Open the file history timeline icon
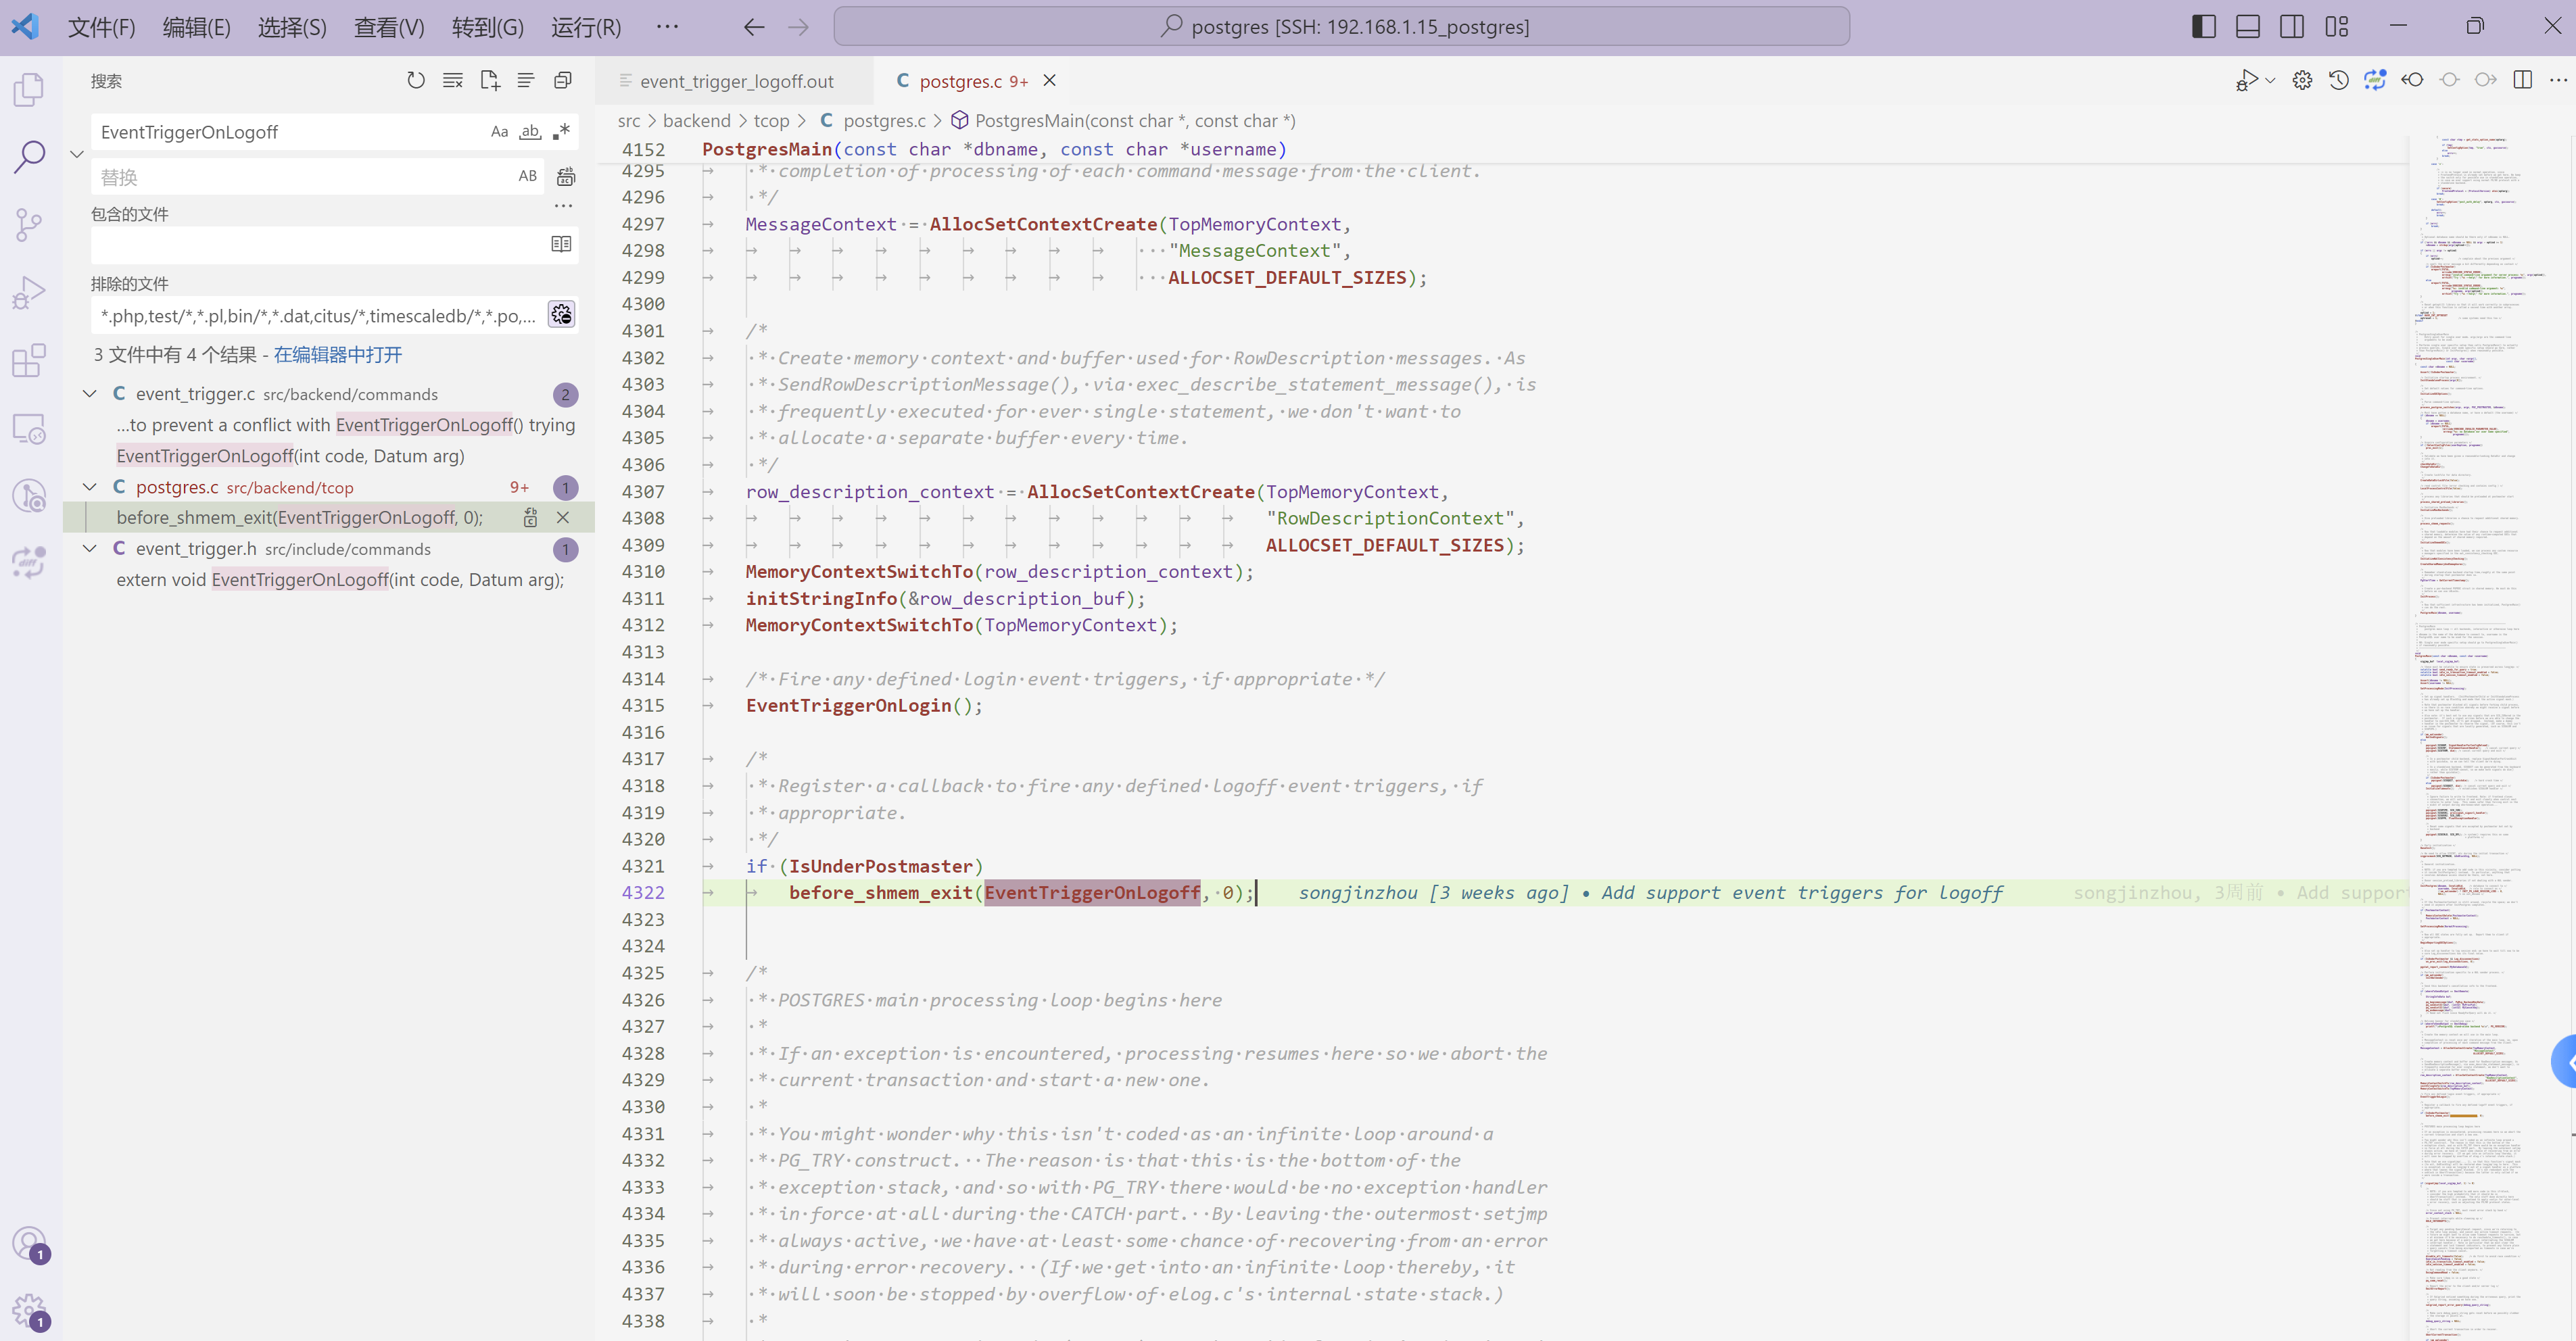 pyautogui.click(x=2339, y=80)
